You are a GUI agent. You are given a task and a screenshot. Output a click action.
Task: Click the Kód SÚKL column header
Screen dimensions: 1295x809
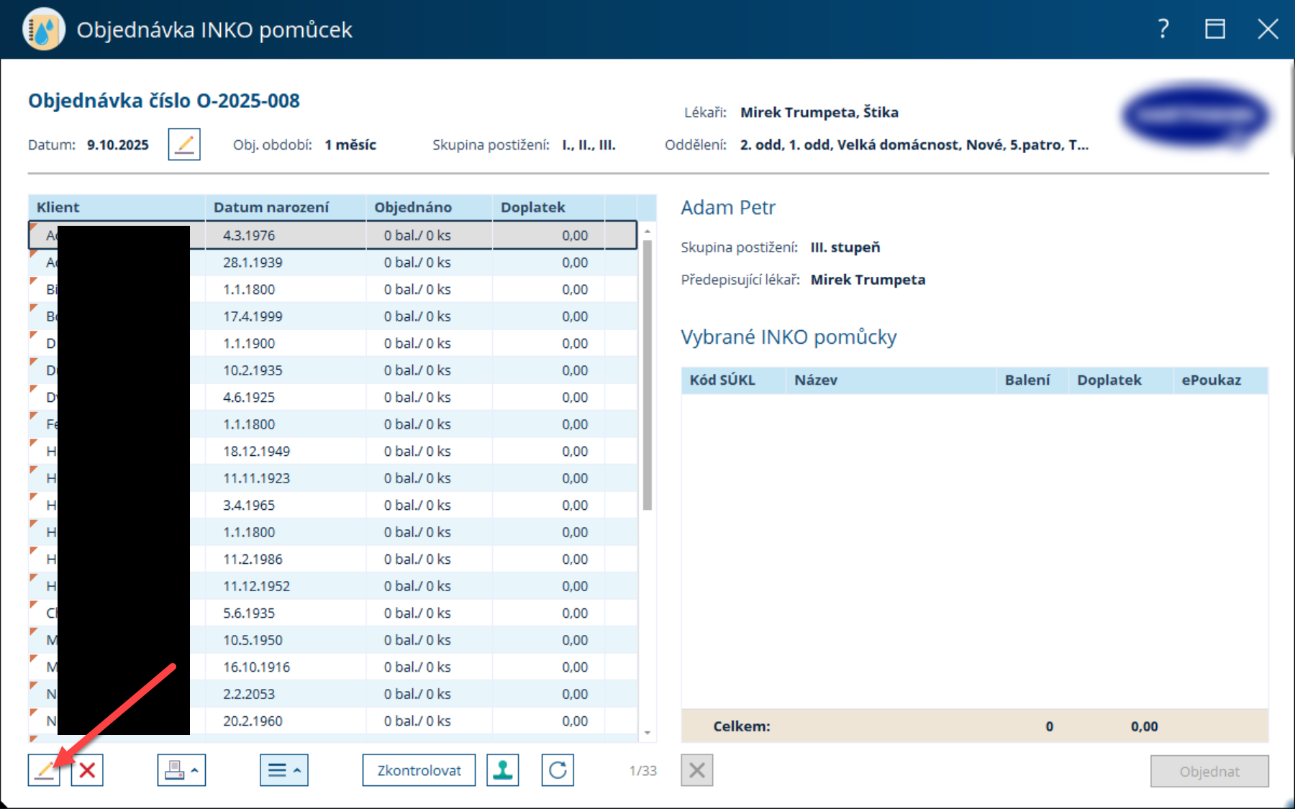click(735, 380)
